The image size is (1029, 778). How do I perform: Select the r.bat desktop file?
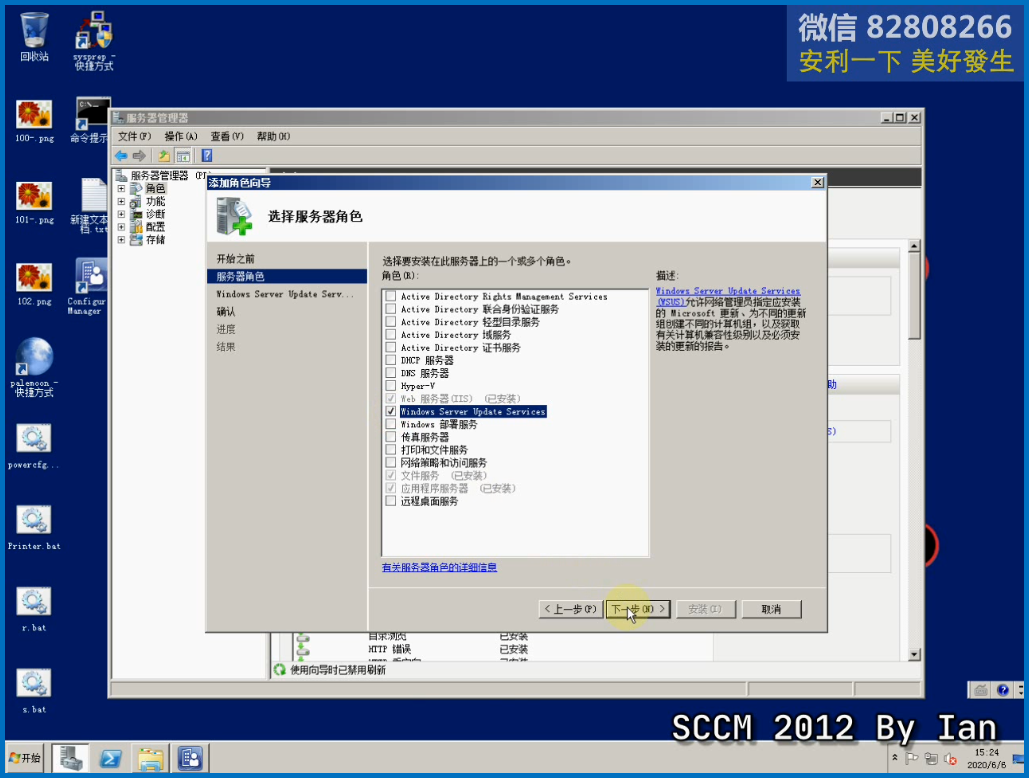click(34, 609)
